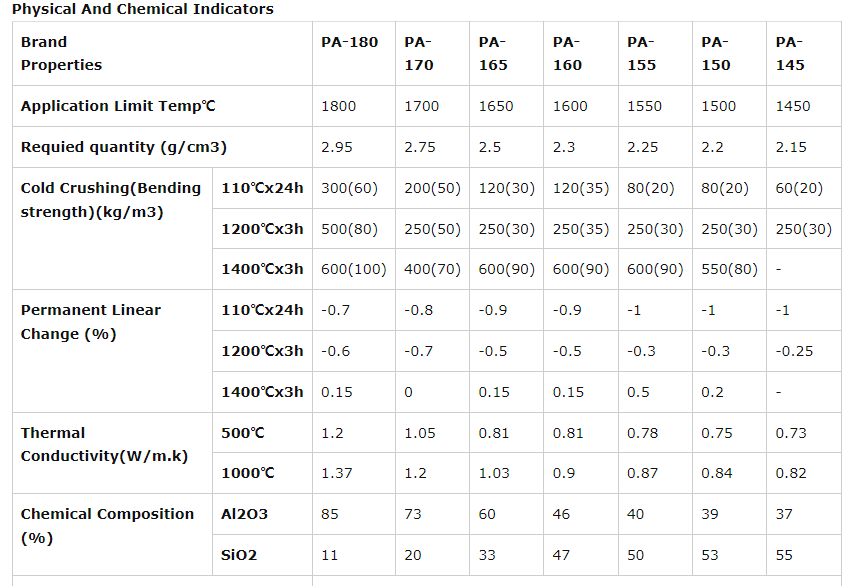Select the PA-160 brand header

pyautogui.click(x=566, y=53)
